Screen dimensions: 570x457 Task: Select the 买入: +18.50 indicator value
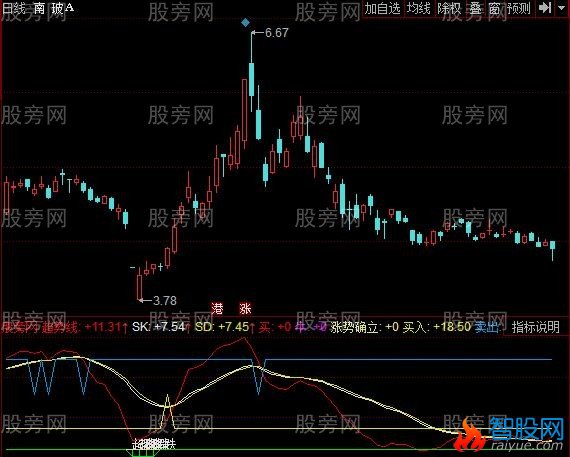click(x=437, y=327)
